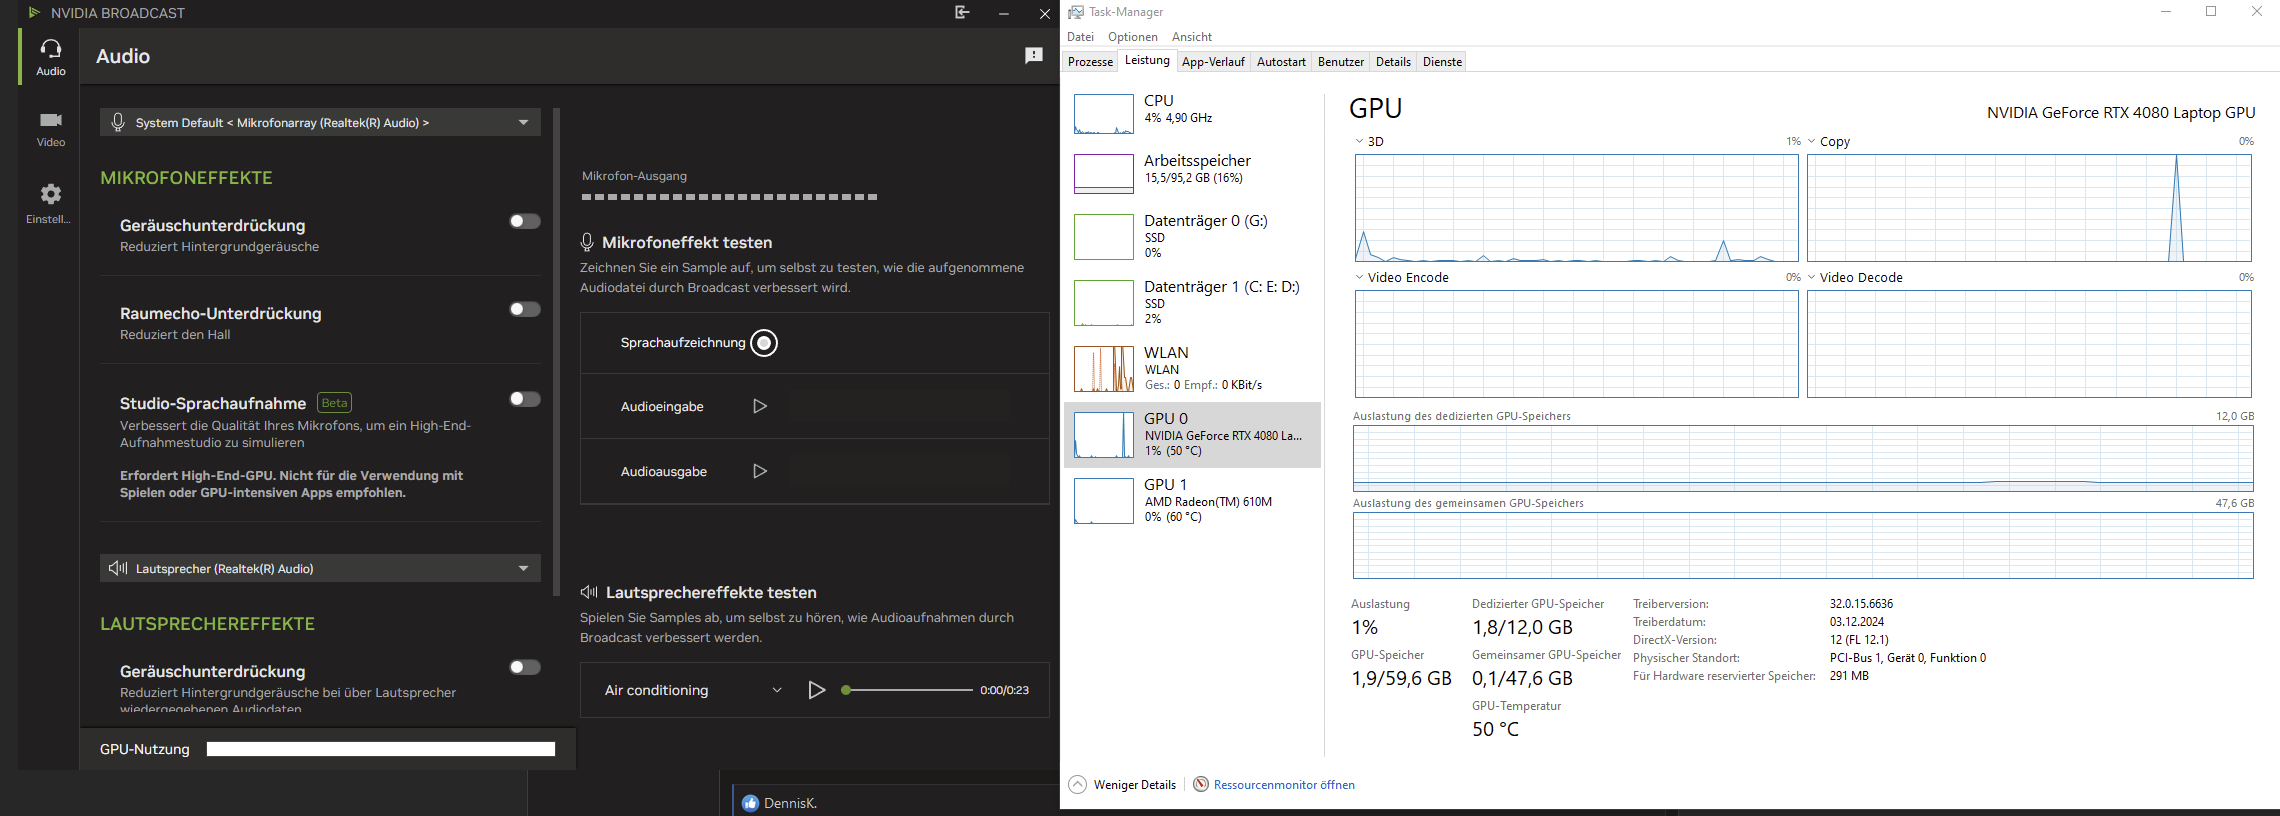Open the Optionen menu
Viewport: 2280px width, 816px height.
(1132, 37)
